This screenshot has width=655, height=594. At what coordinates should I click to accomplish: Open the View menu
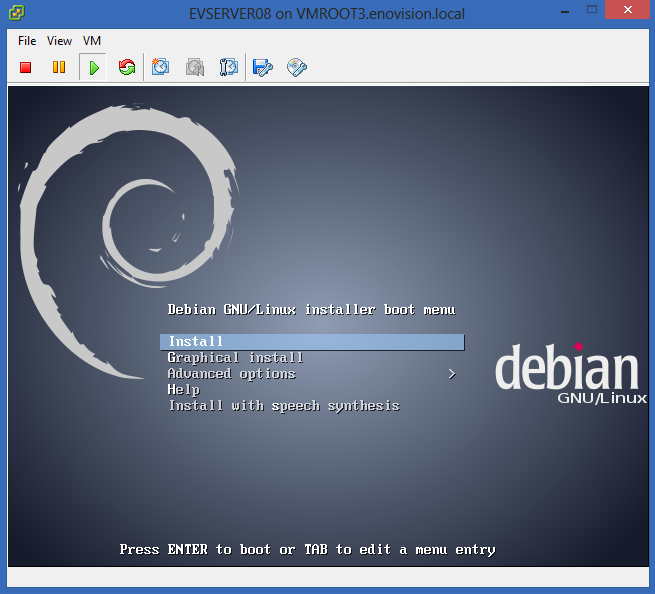coord(59,41)
